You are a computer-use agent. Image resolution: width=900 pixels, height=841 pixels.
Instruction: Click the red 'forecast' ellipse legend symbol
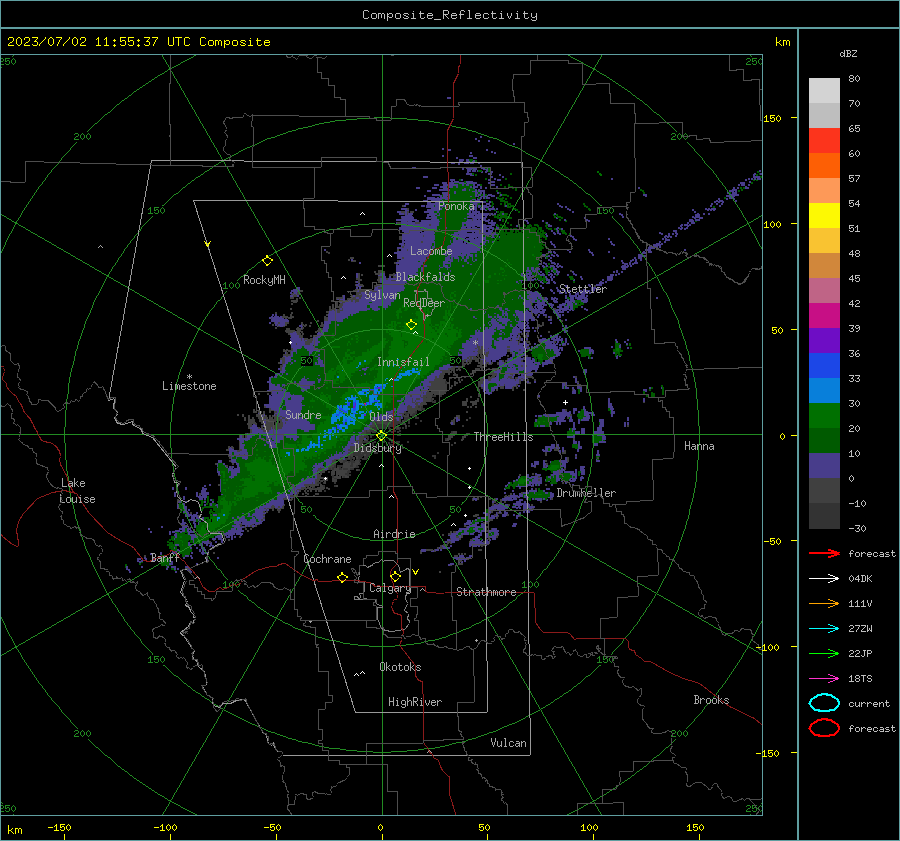pos(824,728)
